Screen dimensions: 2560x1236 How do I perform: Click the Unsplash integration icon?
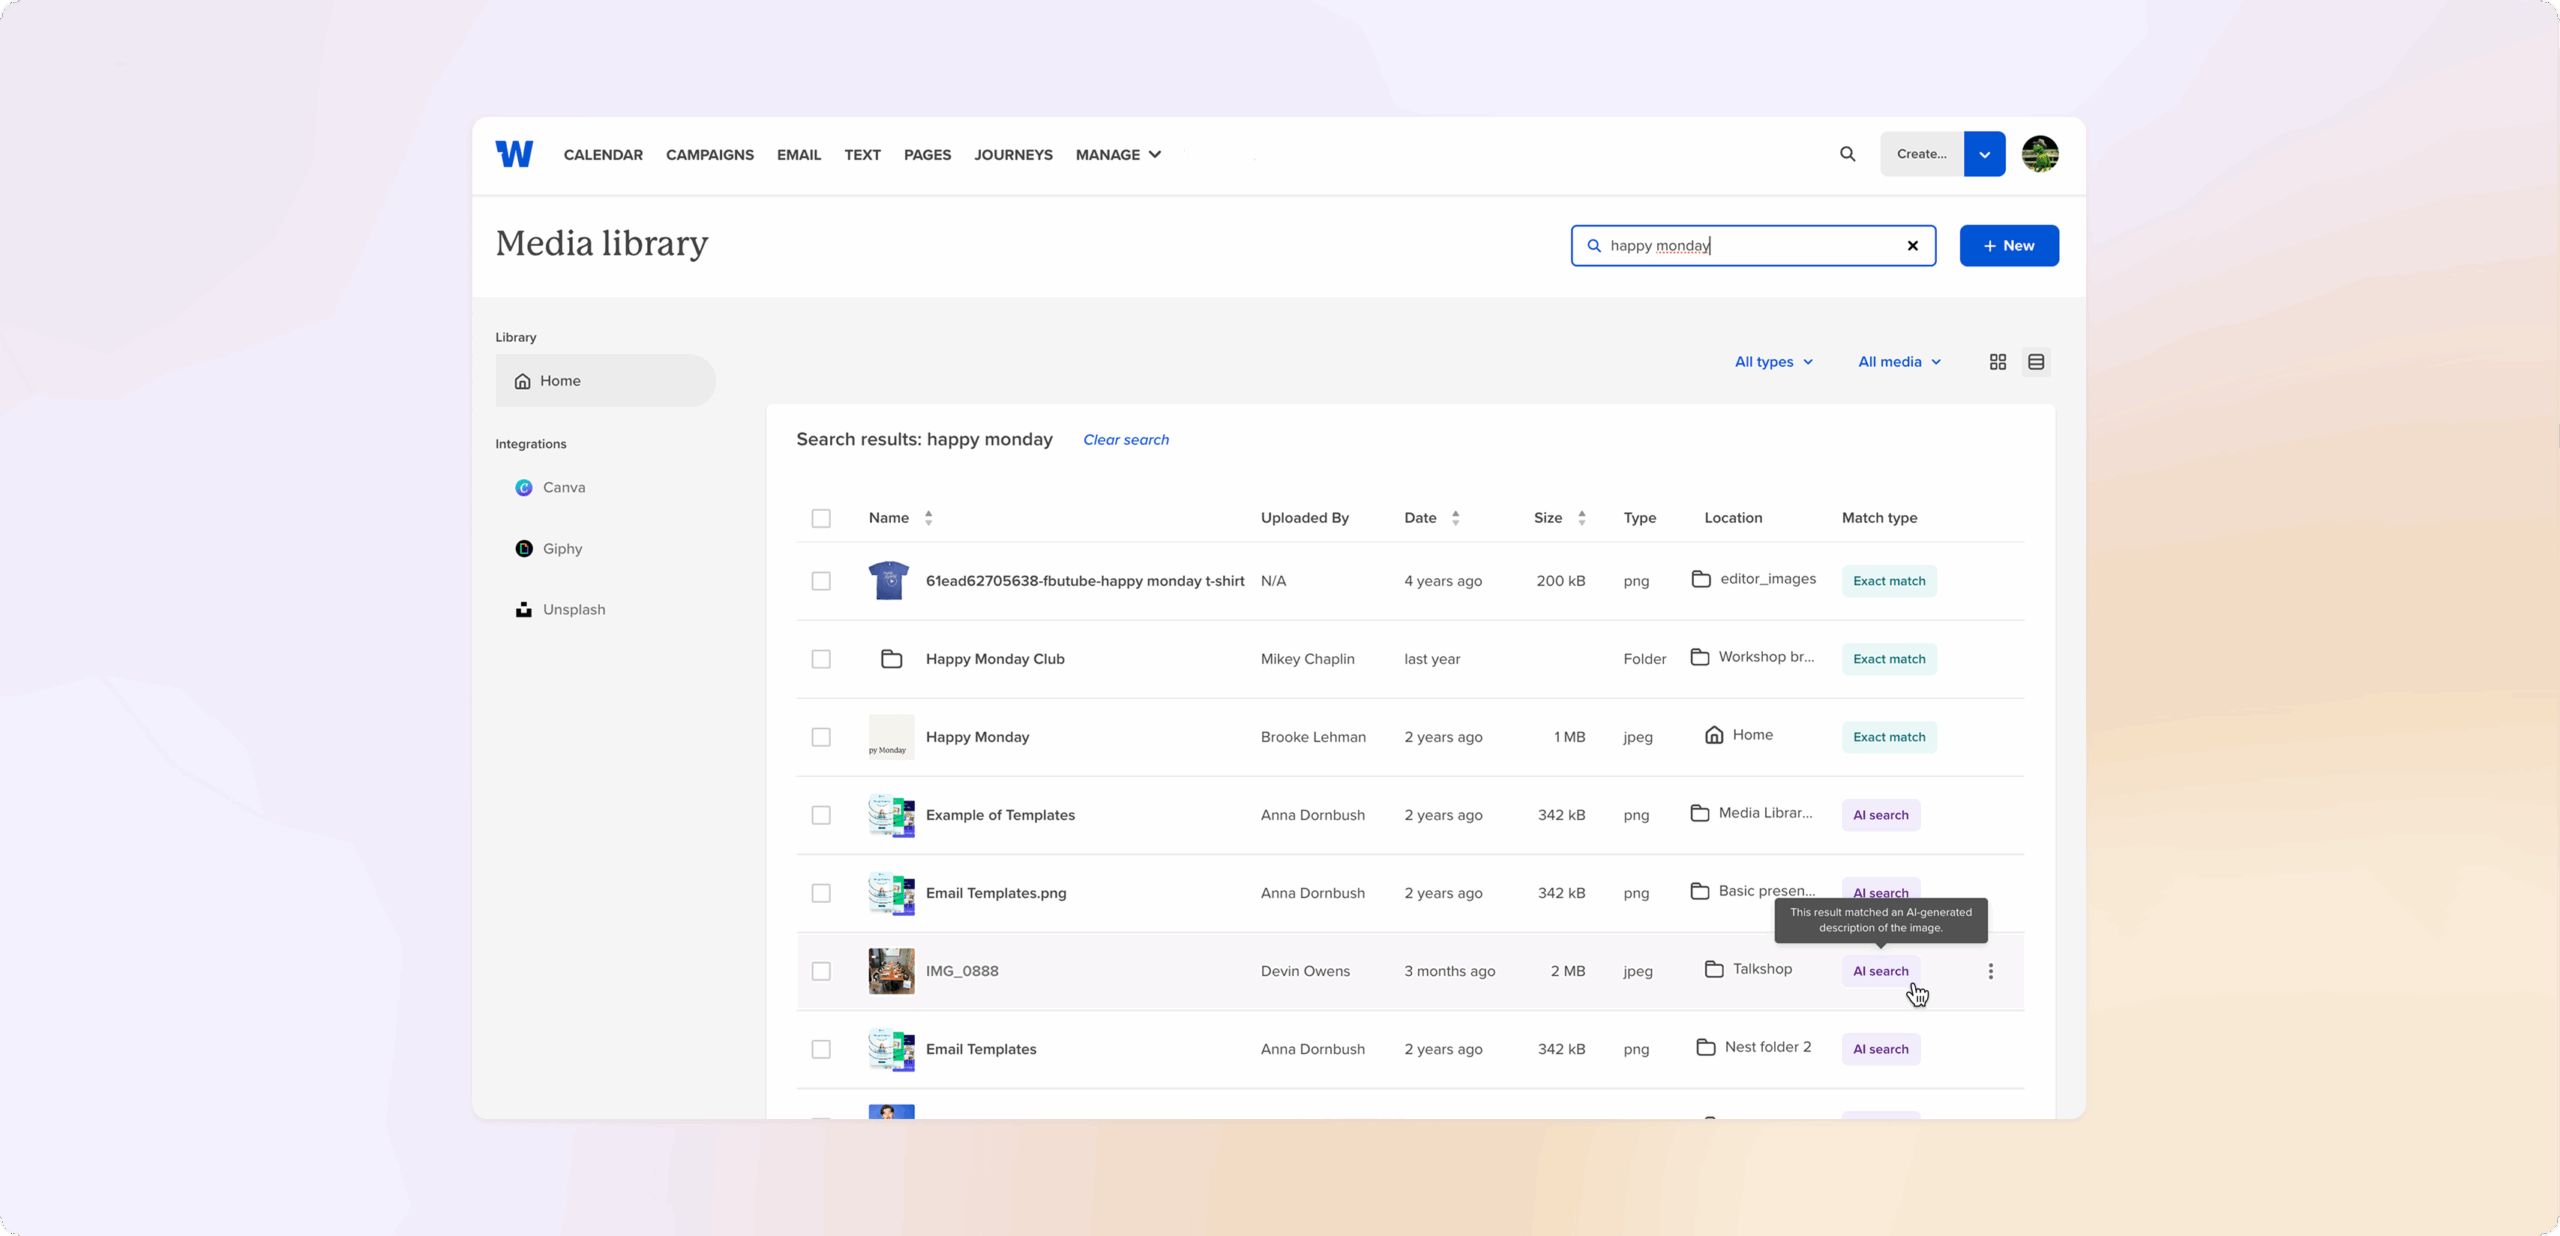pos(524,610)
